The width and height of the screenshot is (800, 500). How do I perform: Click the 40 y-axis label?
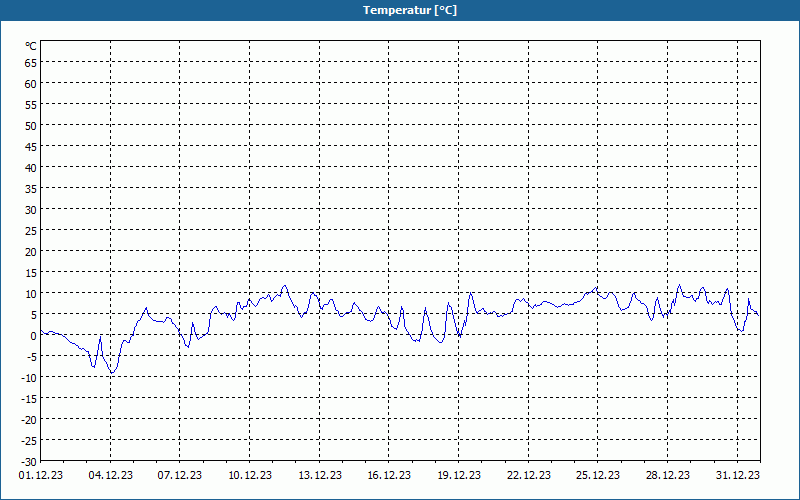coord(31,168)
